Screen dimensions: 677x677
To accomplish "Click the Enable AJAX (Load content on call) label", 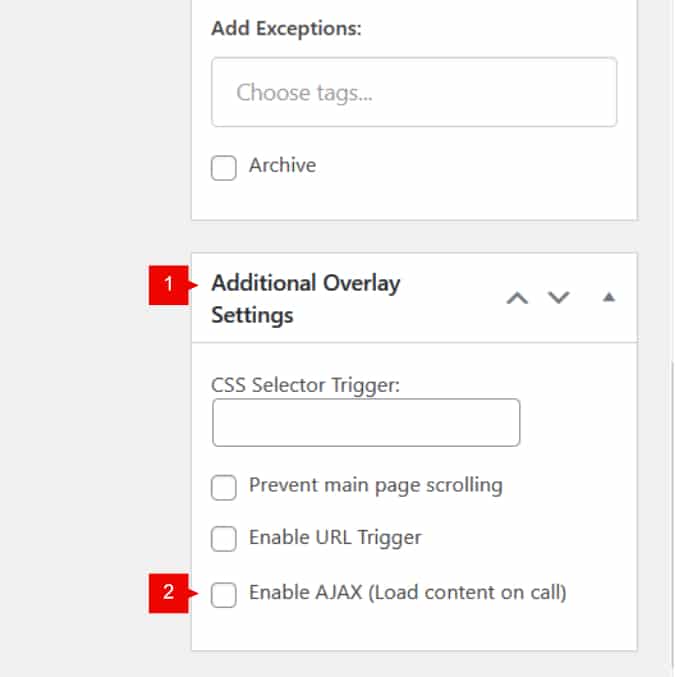I will (407, 592).
